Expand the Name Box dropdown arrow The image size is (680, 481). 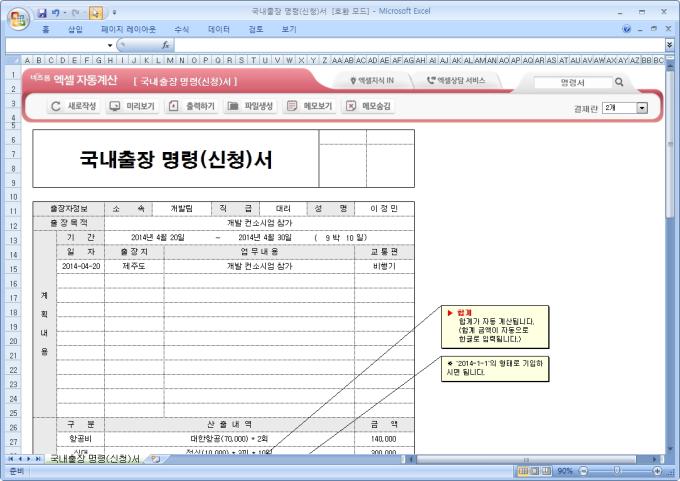click(110, 45)
